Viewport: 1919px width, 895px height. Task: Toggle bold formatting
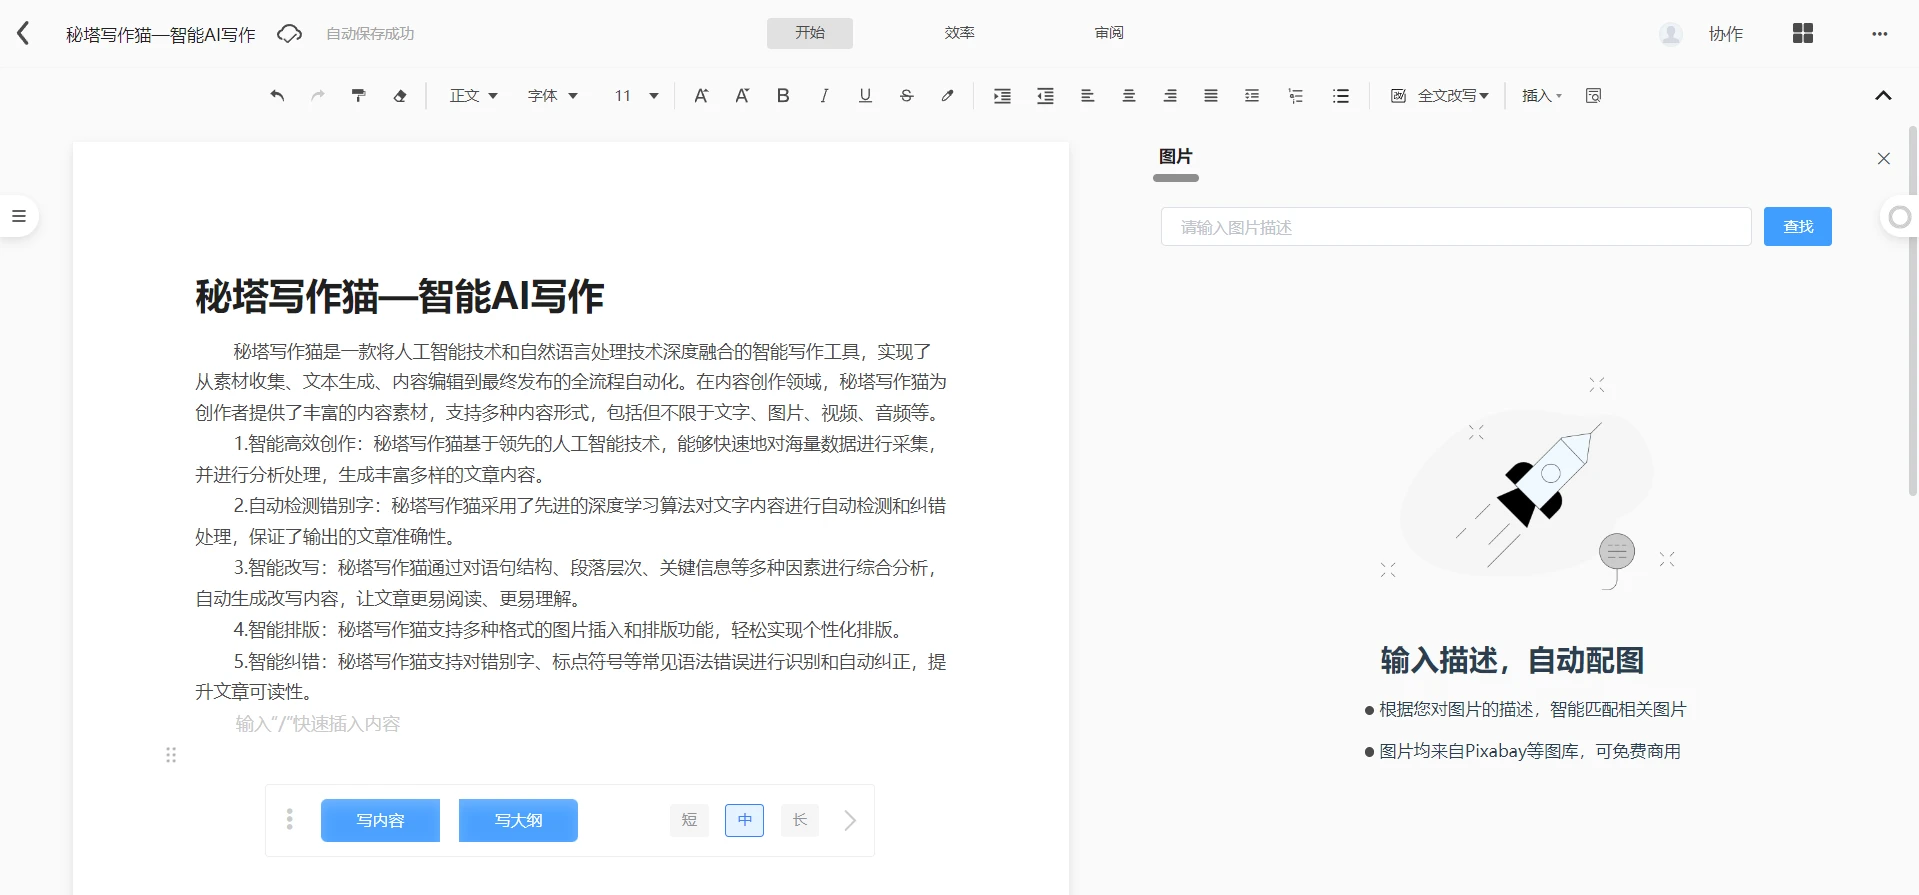point(783,96)
